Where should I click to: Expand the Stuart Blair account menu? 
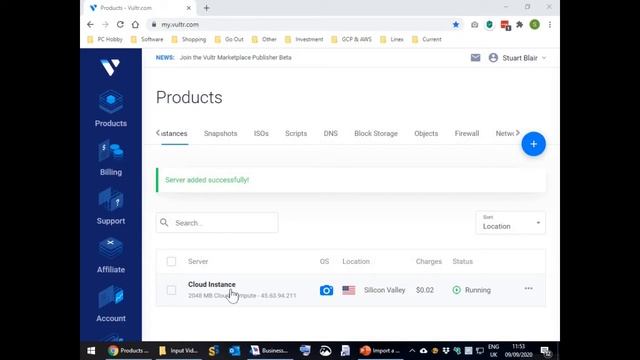coord(518,58)
